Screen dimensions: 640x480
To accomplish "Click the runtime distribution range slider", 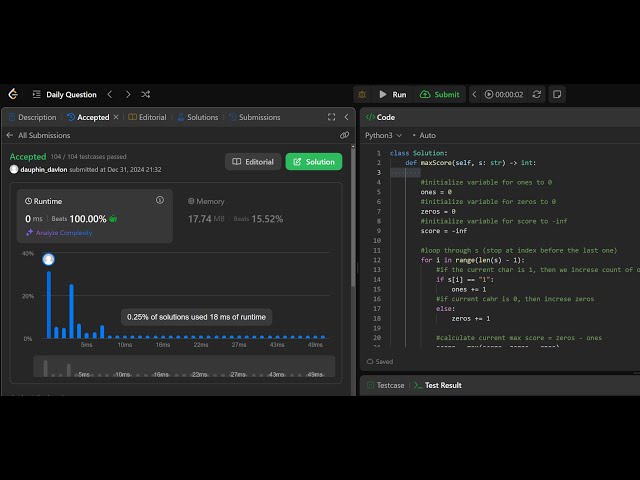I will [x=180, y=367].
